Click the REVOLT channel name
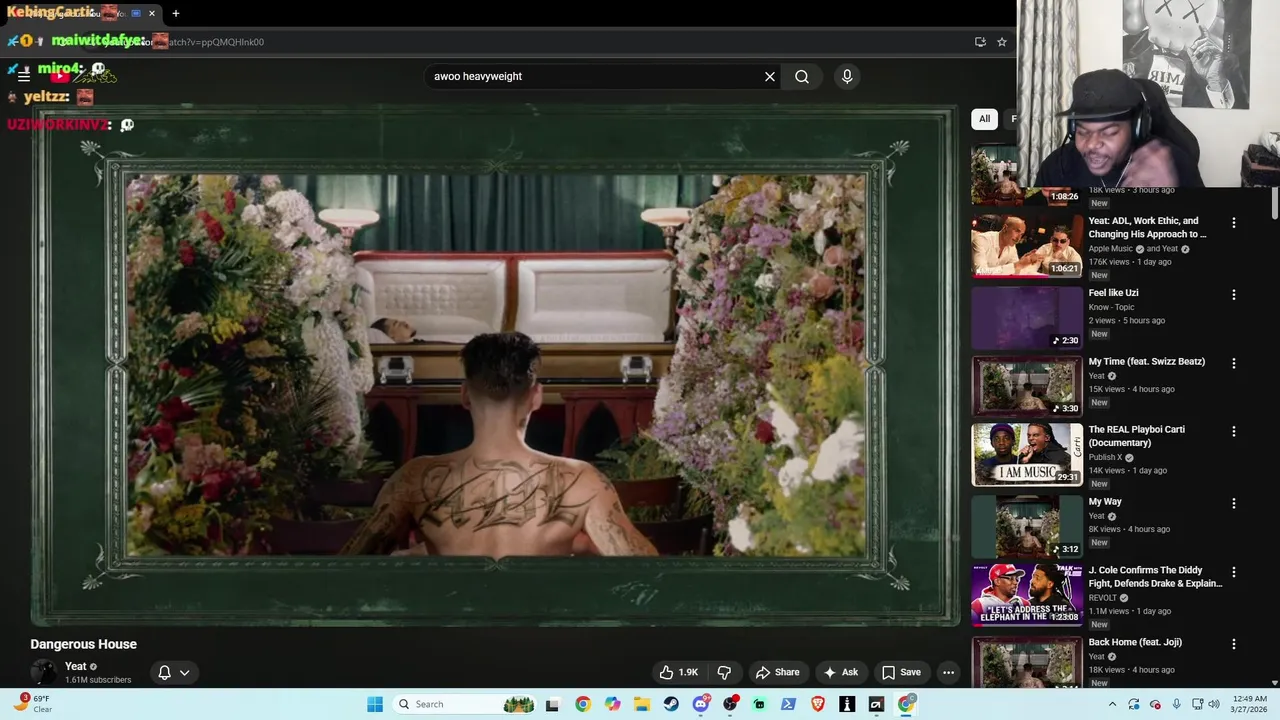The height and width of the screenshot is (720, 1280). pos(1103,598)
